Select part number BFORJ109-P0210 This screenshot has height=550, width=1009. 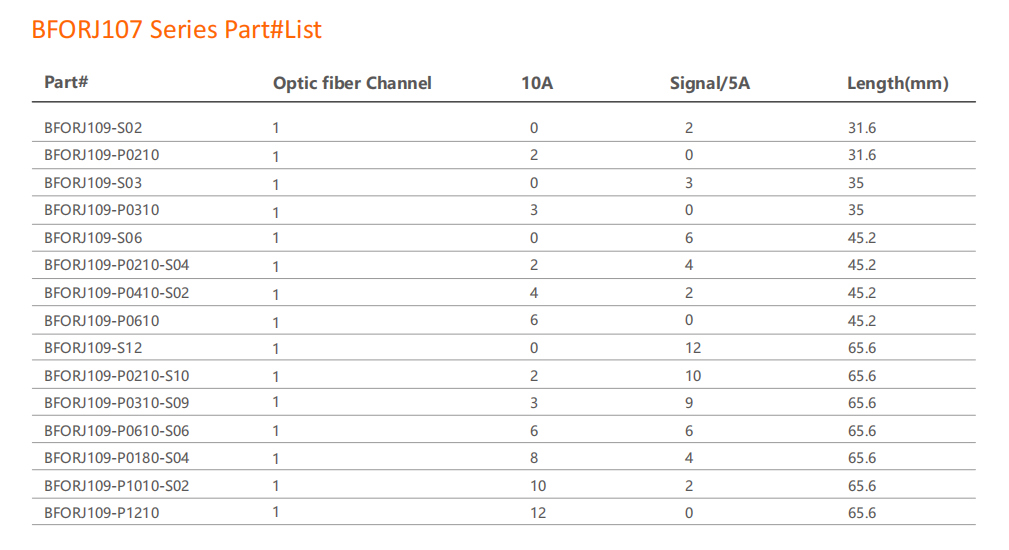point(101,155)
